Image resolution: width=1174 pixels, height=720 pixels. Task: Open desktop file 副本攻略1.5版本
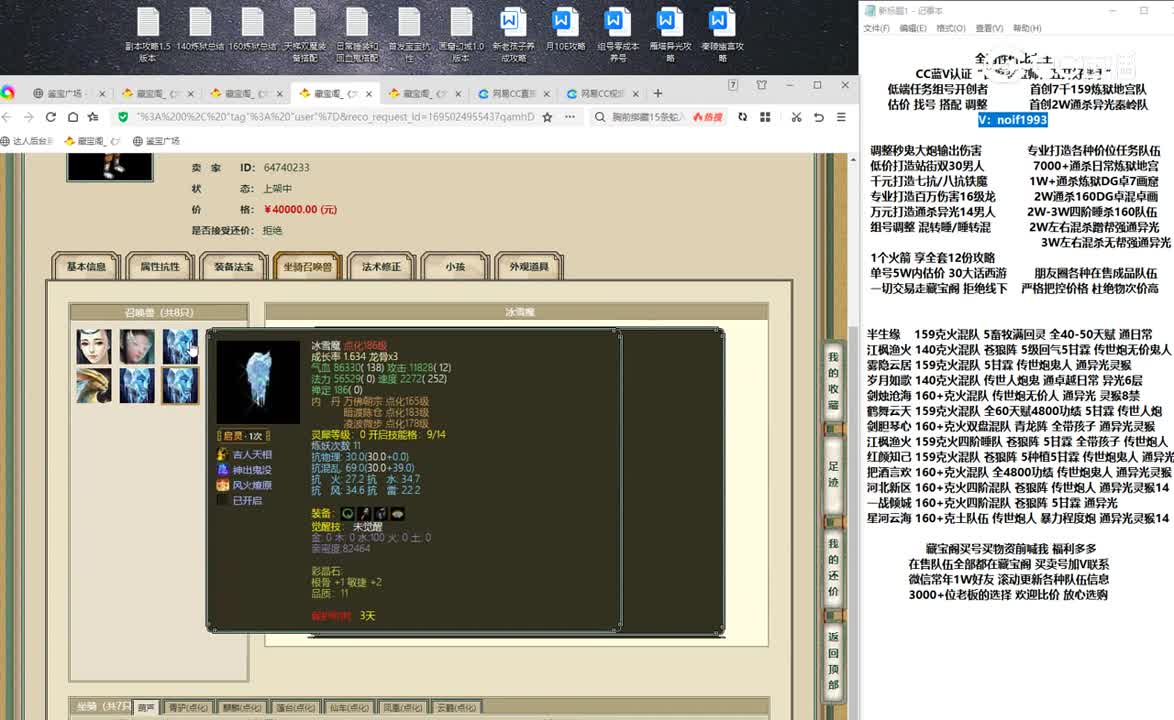(x=147, y=34)
